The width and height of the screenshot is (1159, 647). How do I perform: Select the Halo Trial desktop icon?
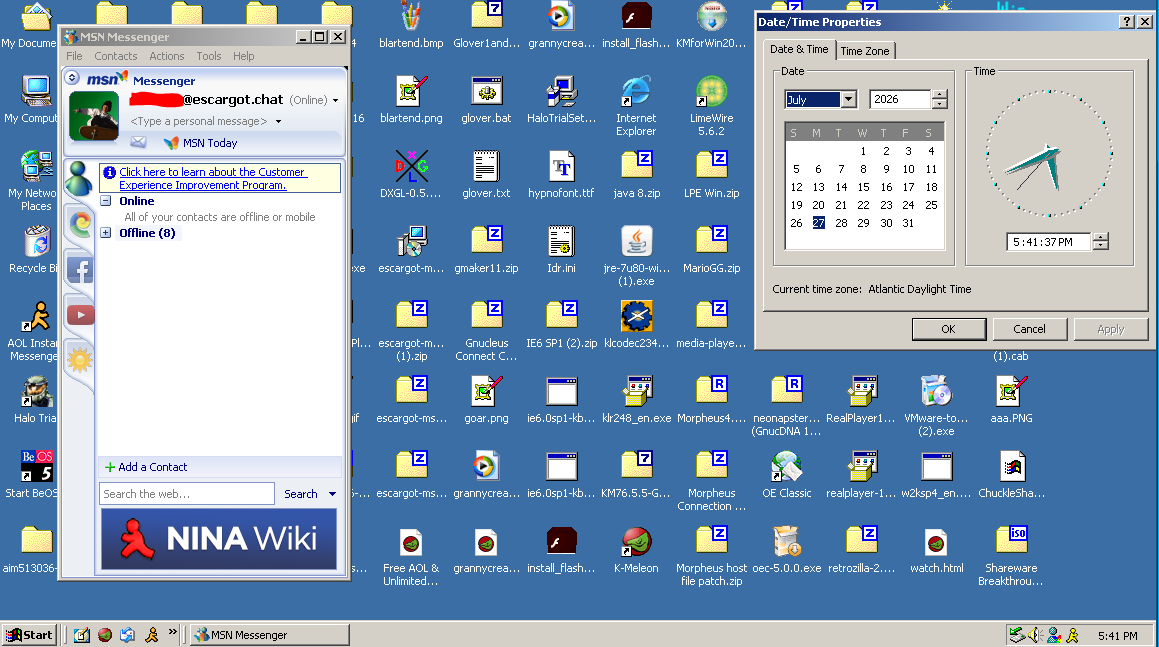tap(35, 400)
